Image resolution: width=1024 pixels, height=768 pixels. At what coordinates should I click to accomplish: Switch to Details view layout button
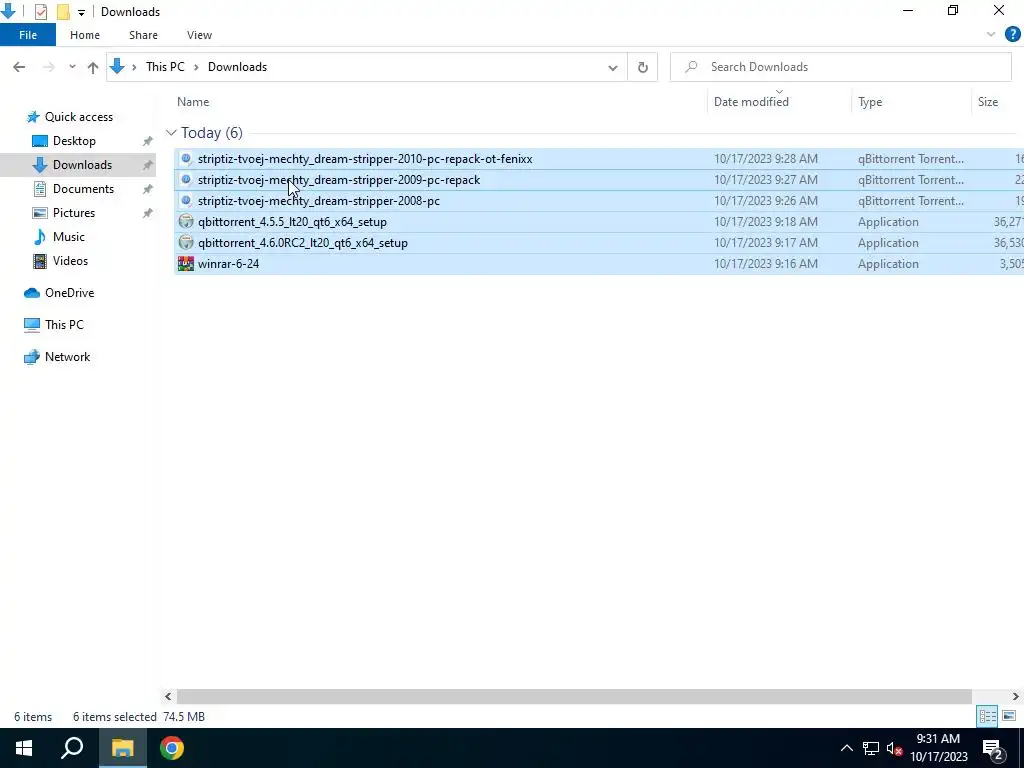987,716
